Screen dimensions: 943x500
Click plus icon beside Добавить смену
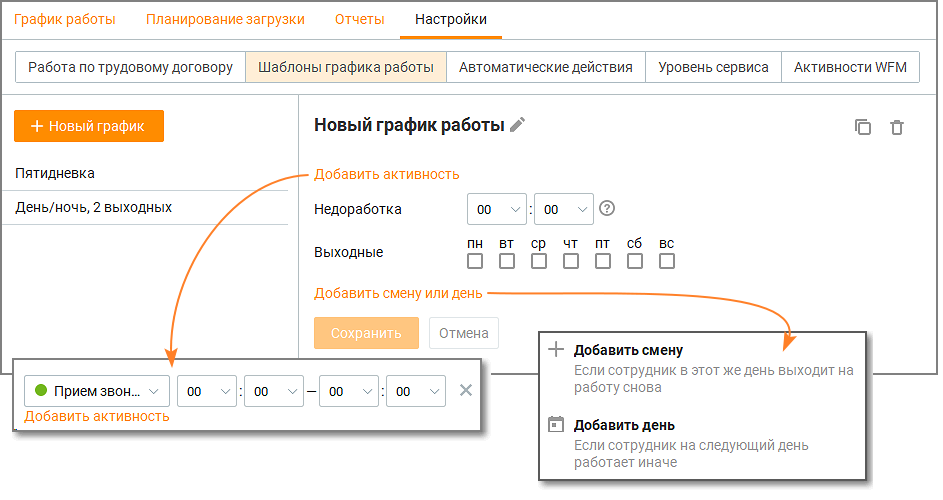coord(556,350)
